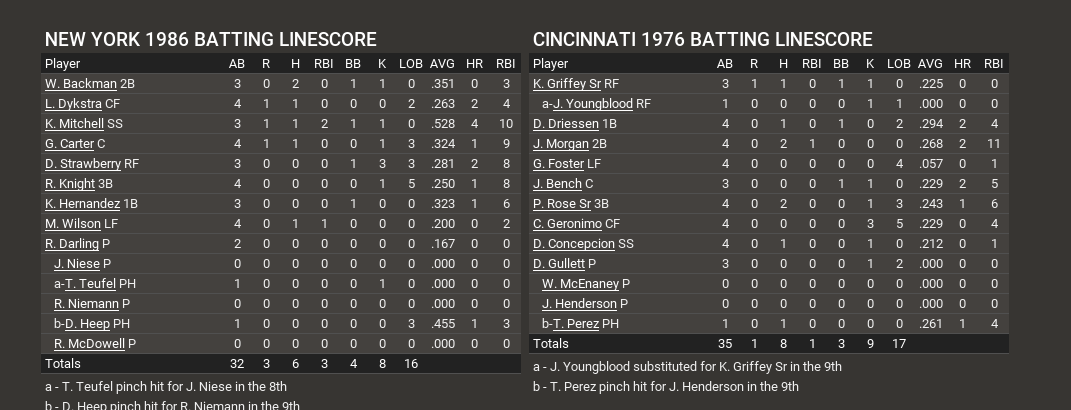Click D. Concepcion player name

click(x=573, y=244)
